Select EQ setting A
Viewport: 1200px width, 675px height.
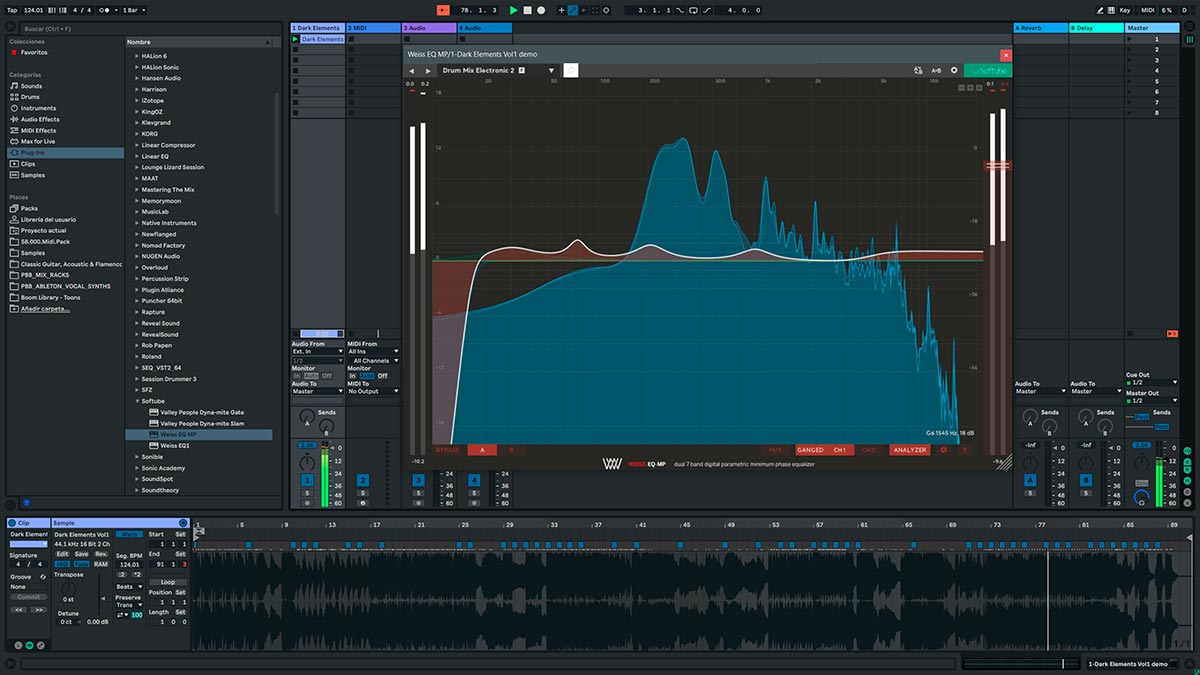point(482,450)
